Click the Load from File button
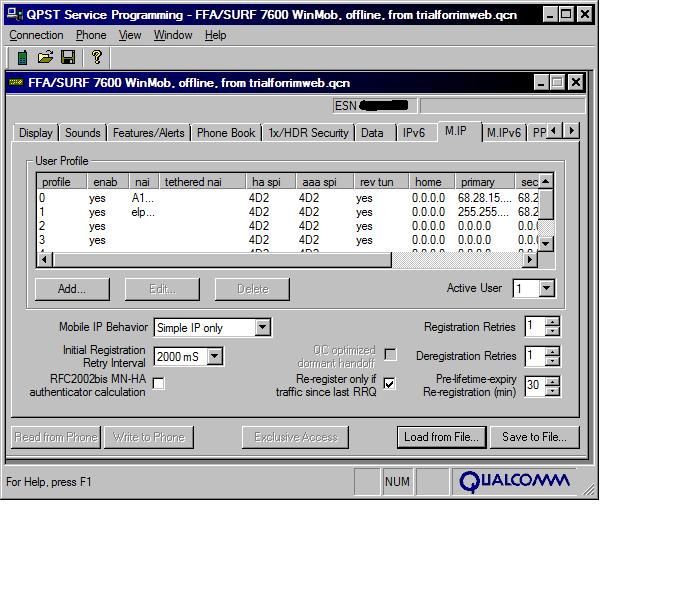Viewport: 699px width, 596px height. click(441, 437)
